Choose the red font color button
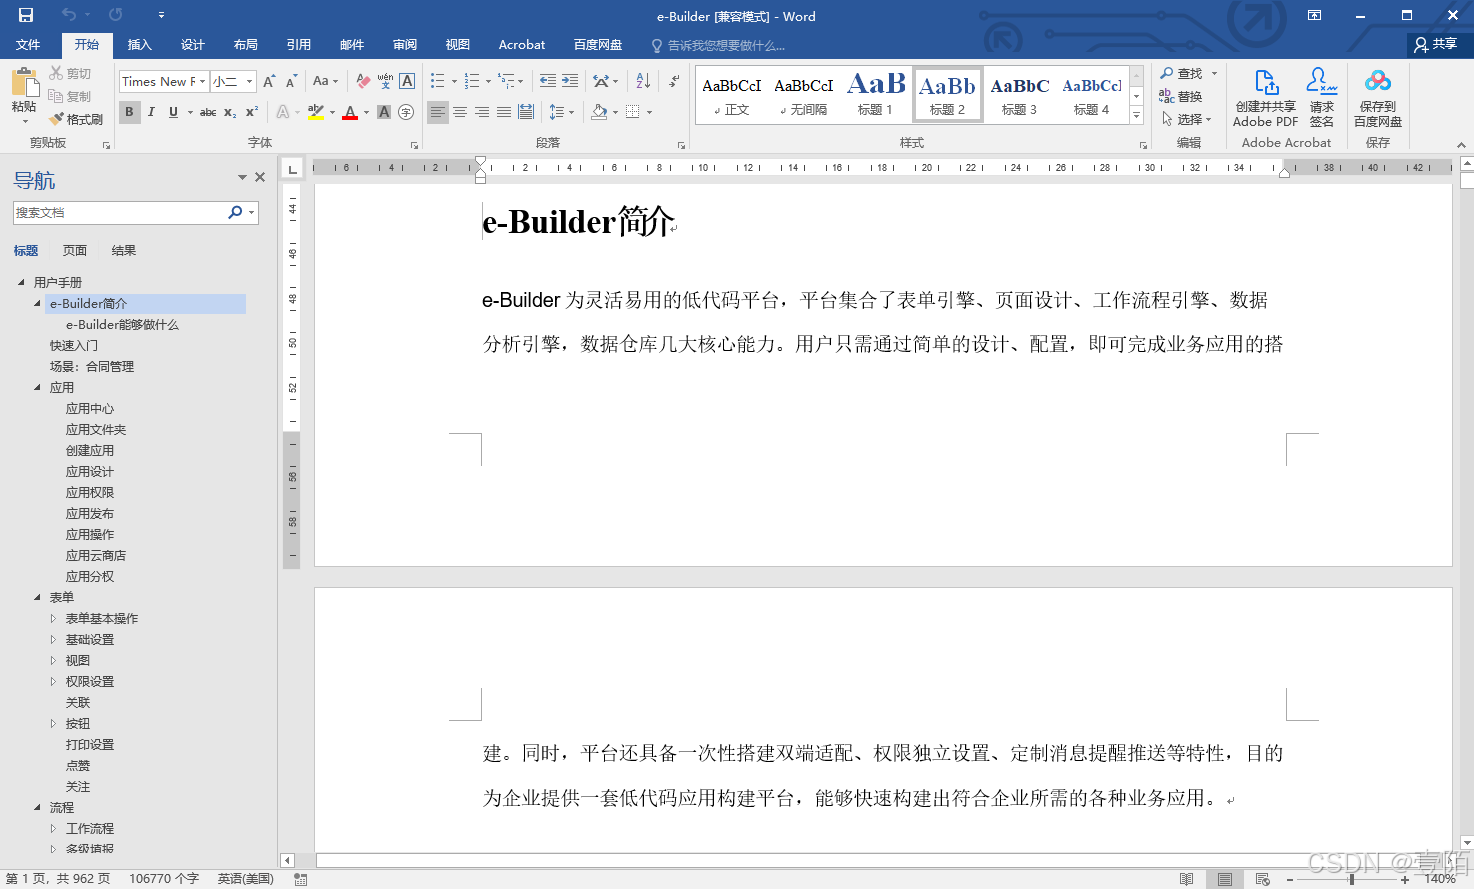 350,112
